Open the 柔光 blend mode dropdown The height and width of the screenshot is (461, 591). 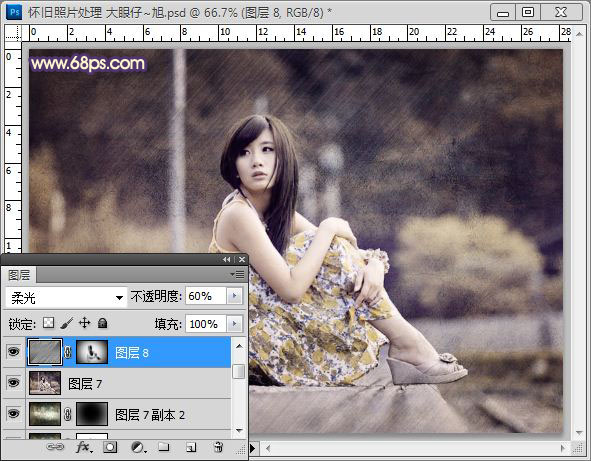coord(66,297)
